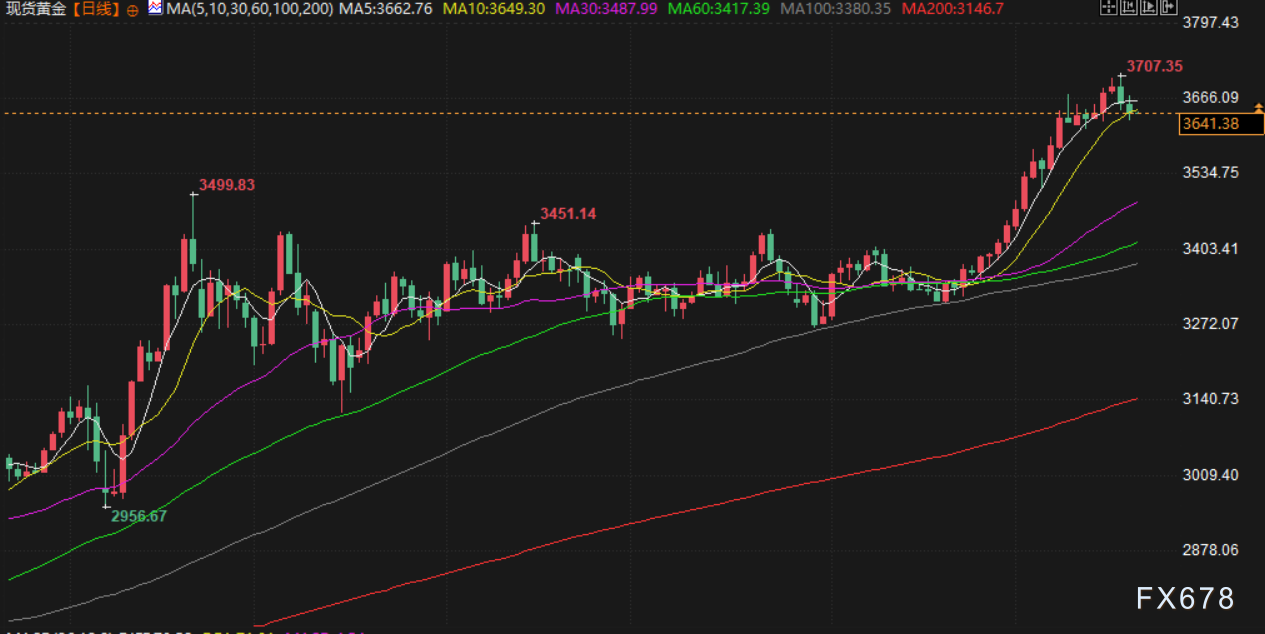1265x634 pixels.
Task: Click the chart playback arrow icon
Action: coord(1147,8)
